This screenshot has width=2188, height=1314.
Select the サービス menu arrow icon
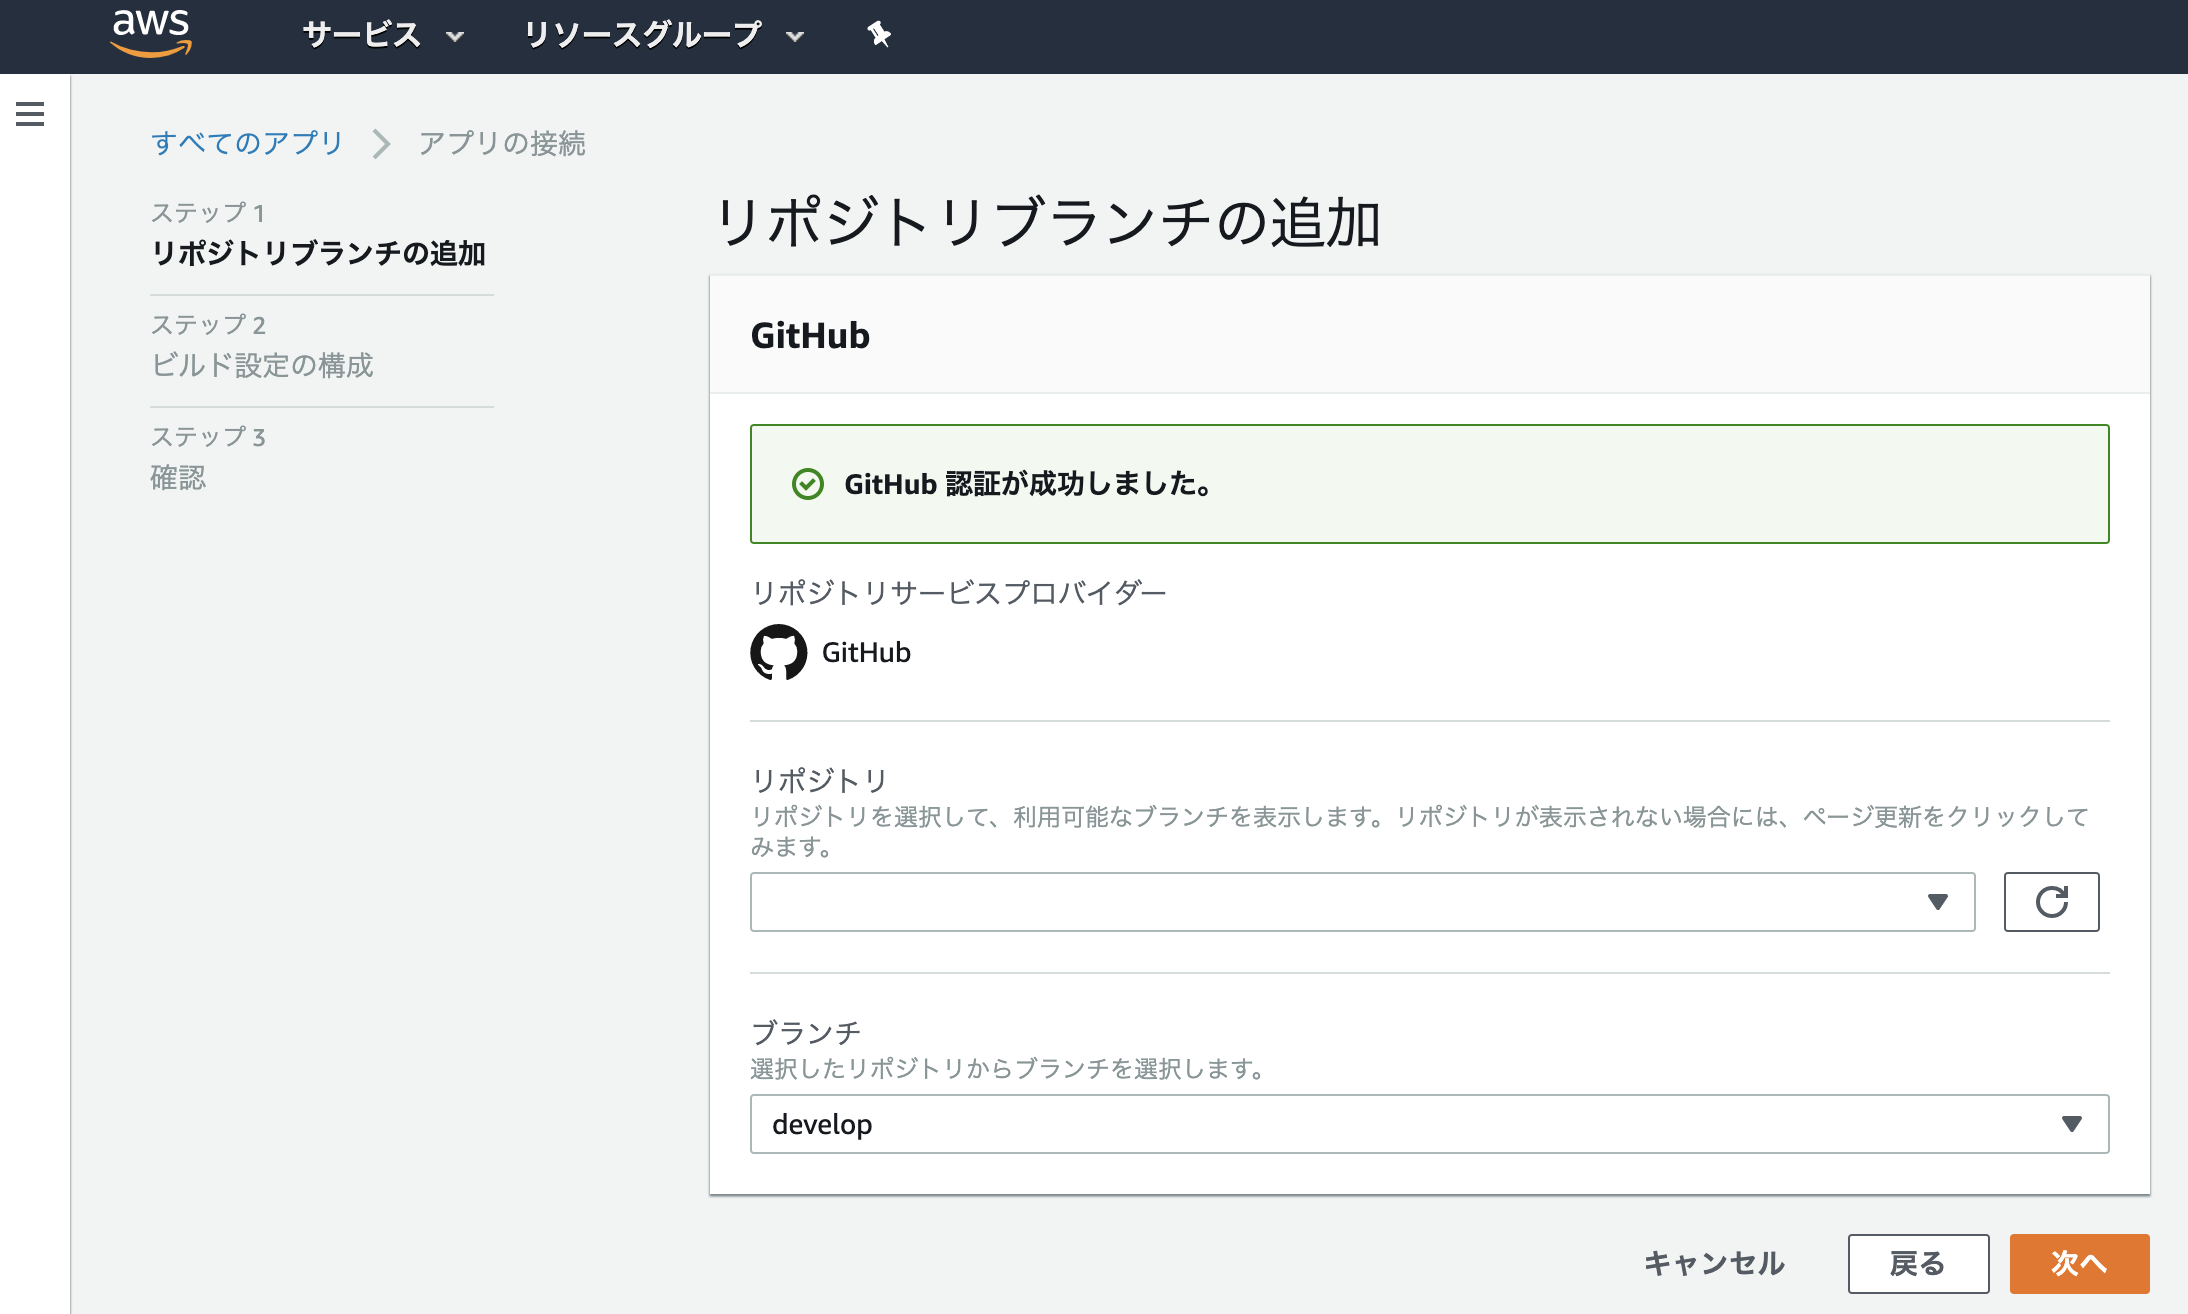click(x=456, y=36)
